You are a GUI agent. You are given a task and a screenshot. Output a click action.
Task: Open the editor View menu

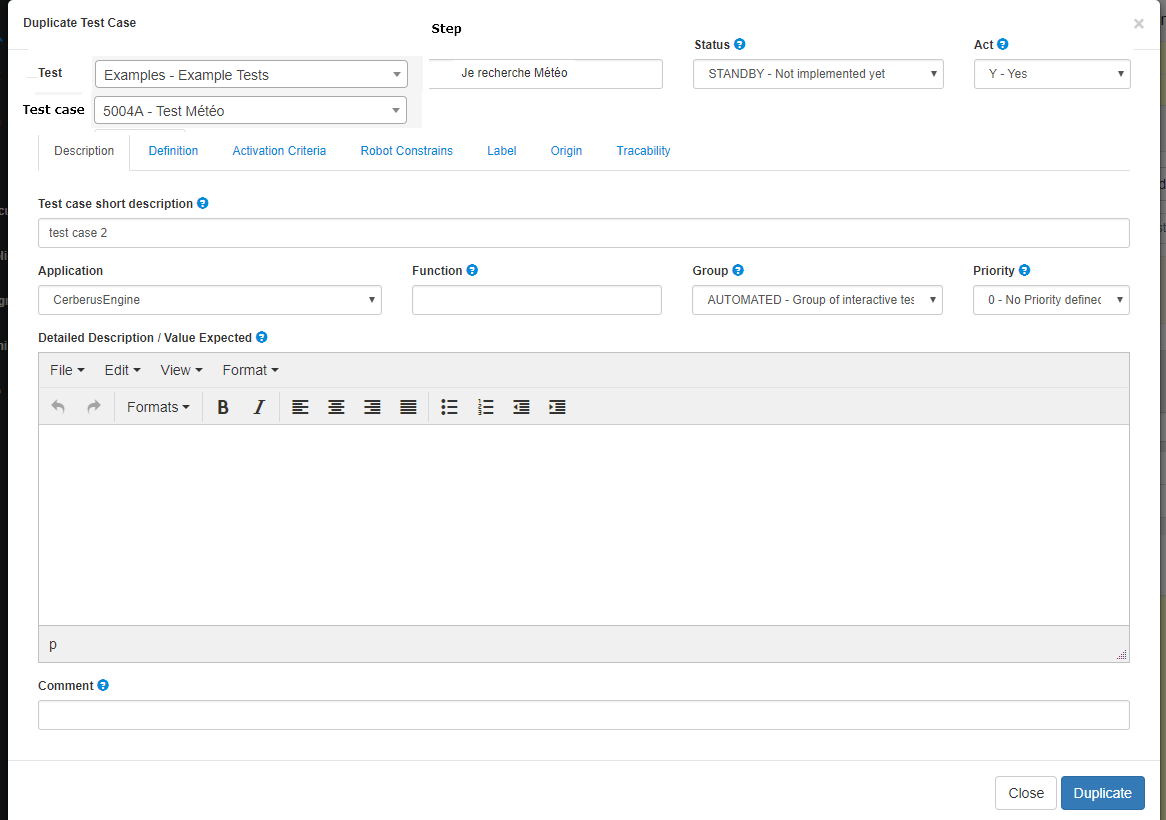181,370
